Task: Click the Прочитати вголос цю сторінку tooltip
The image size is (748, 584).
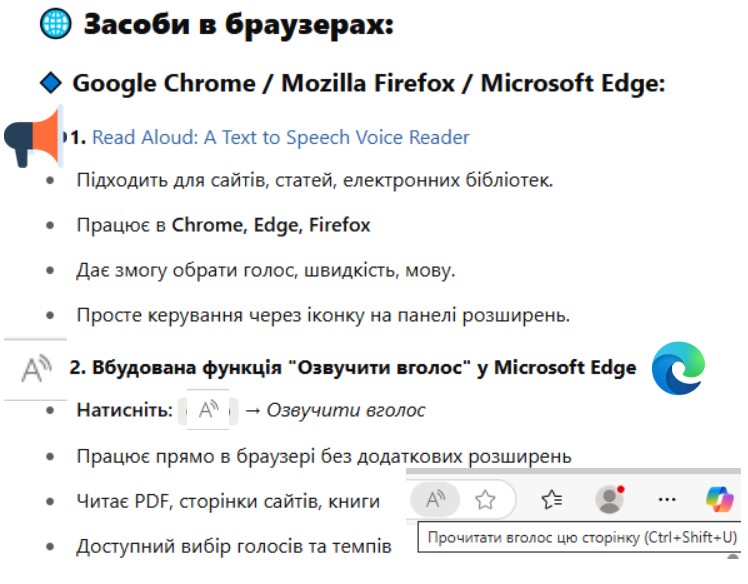Action: tap(581, 538)
